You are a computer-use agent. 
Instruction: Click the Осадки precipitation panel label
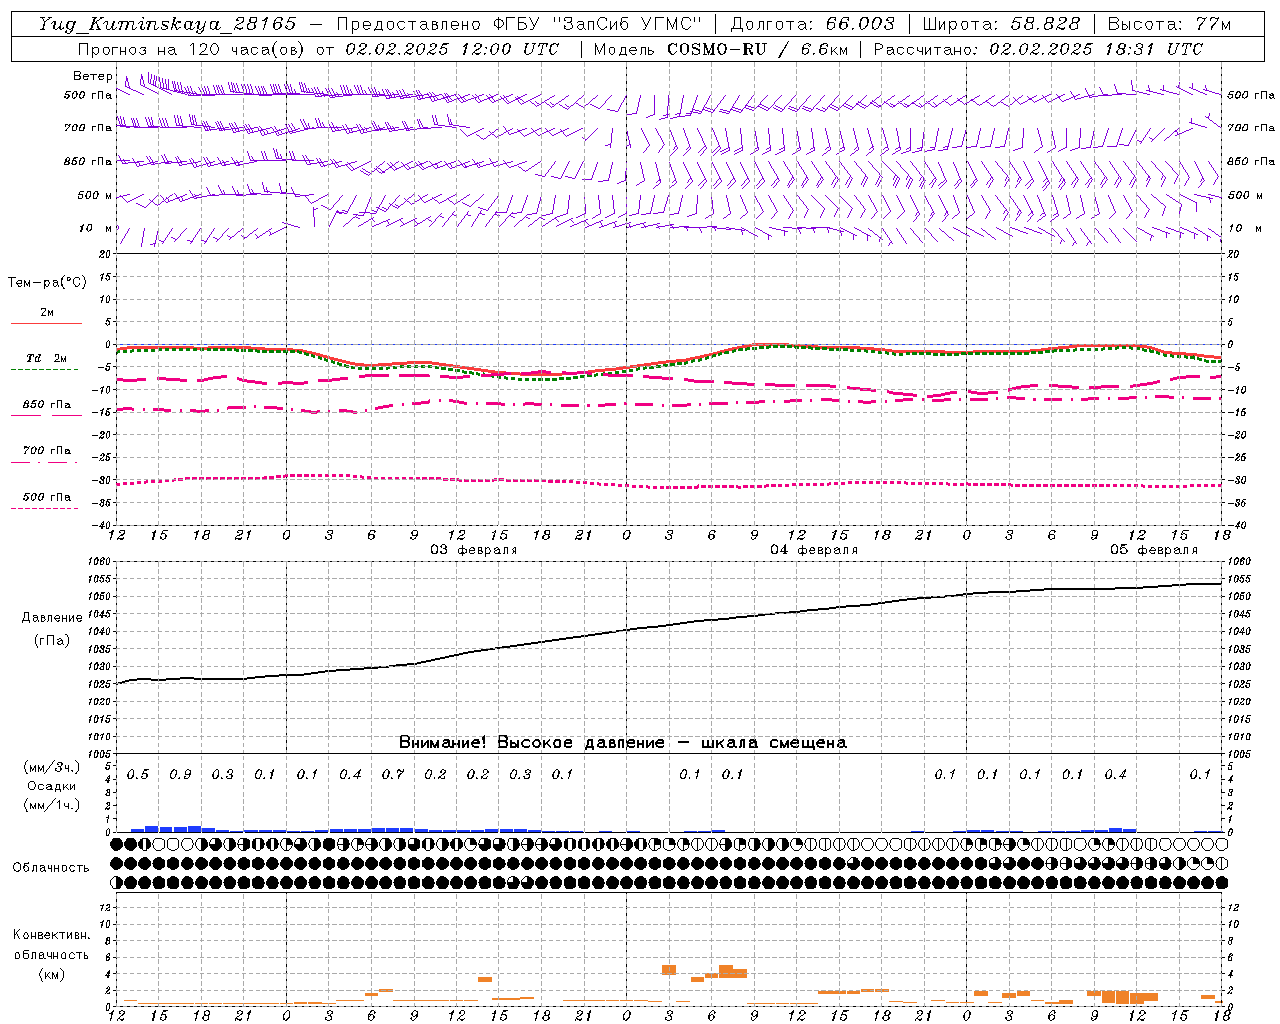(x=52, y=786)
